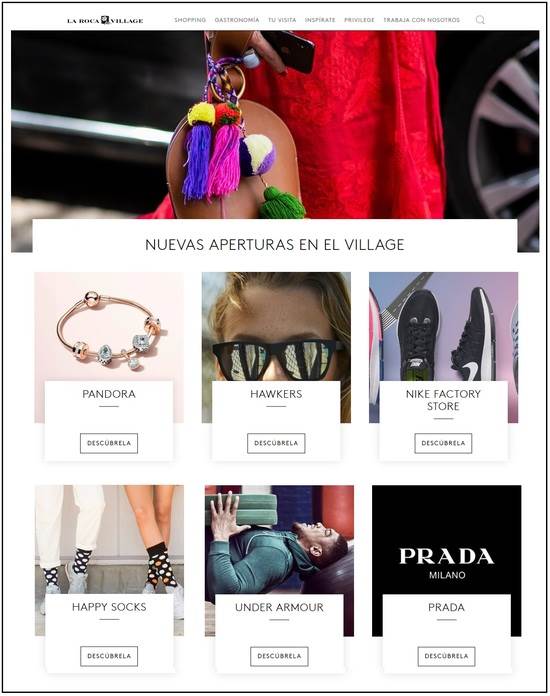Open the Shopping menu

point(190,20)
